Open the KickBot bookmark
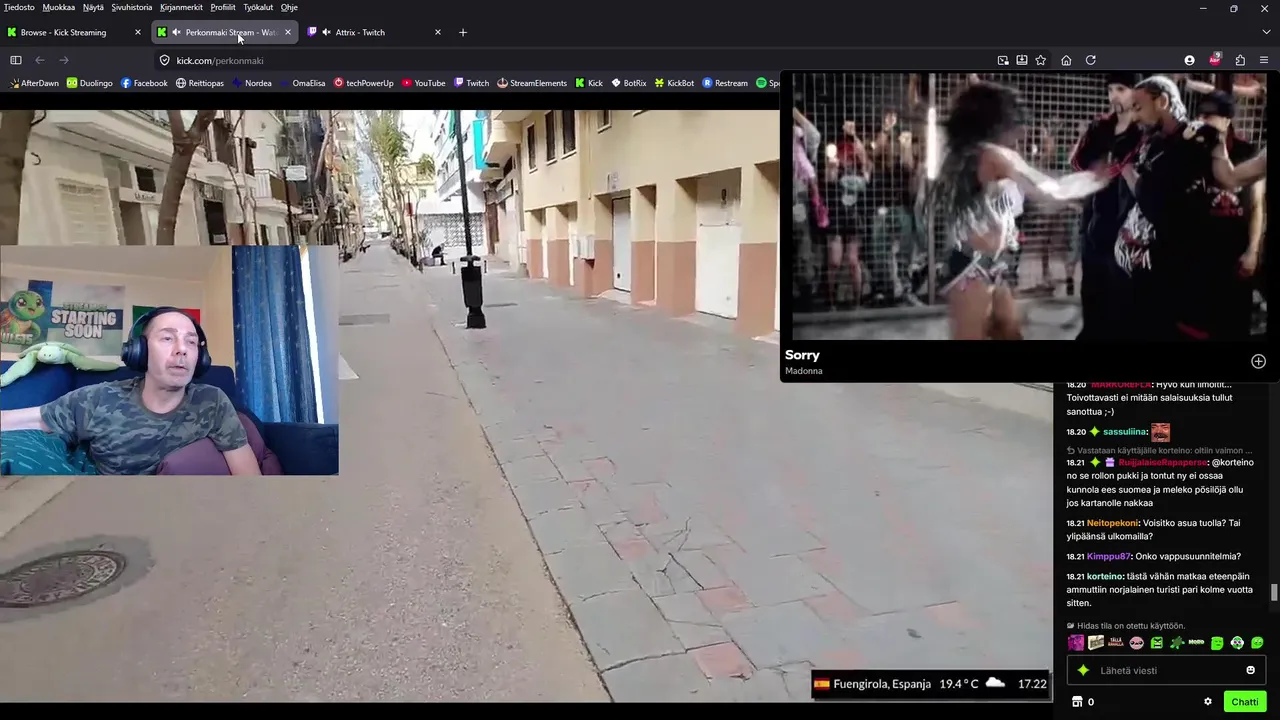The height and width of the screenshot is (720, 1280). click(675, 83)
